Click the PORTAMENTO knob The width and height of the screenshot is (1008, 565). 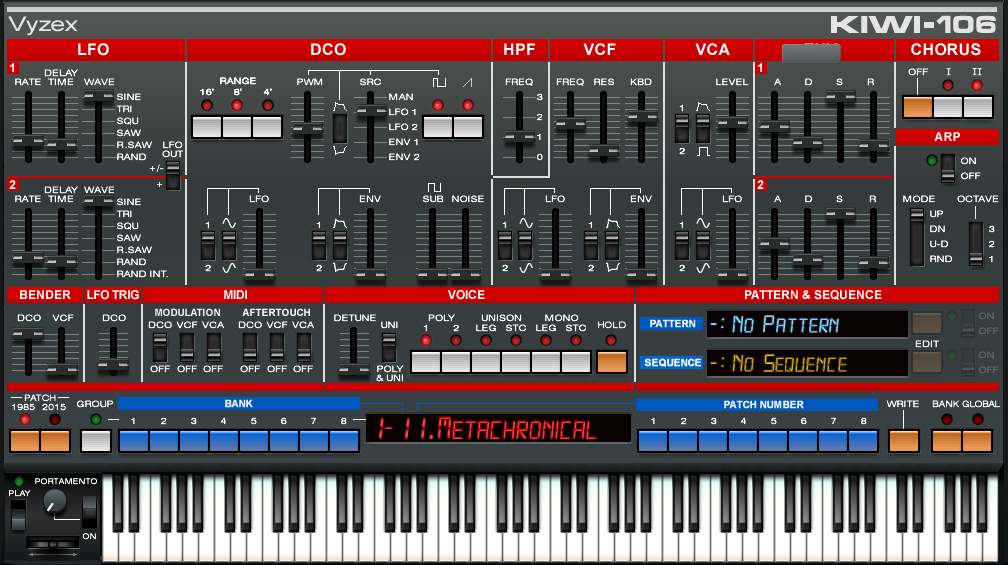54,502
